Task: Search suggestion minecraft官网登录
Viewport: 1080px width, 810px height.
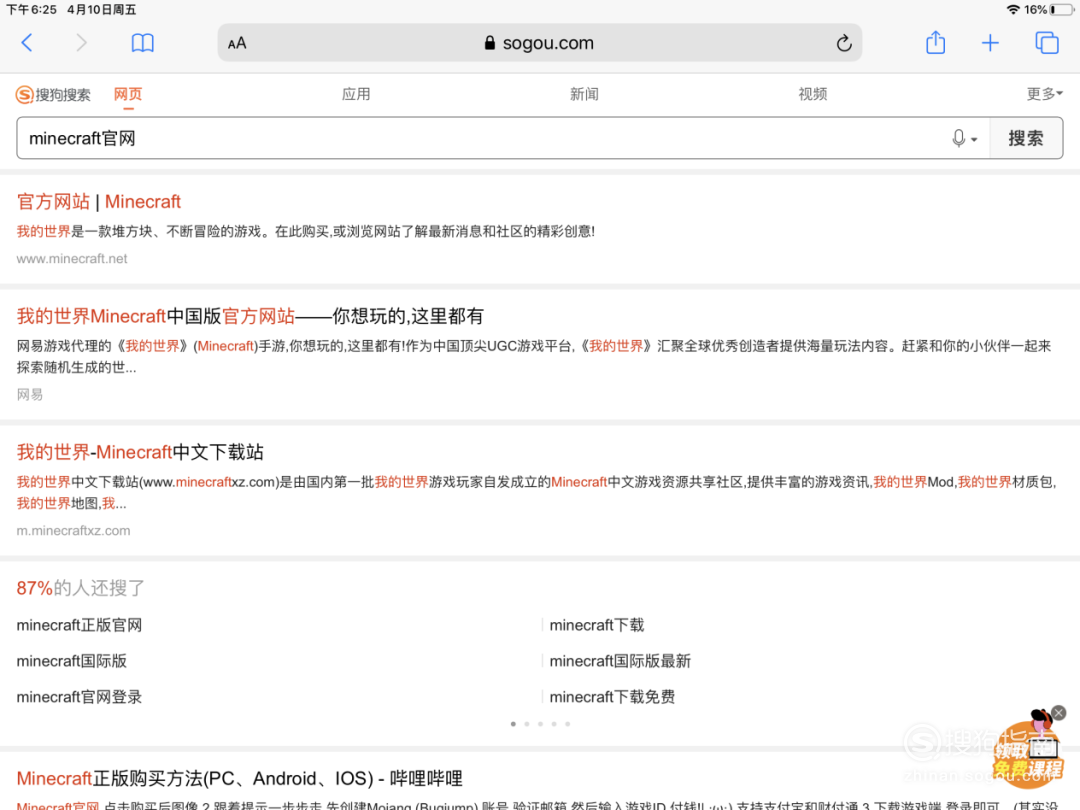Action: pos(79,697)
